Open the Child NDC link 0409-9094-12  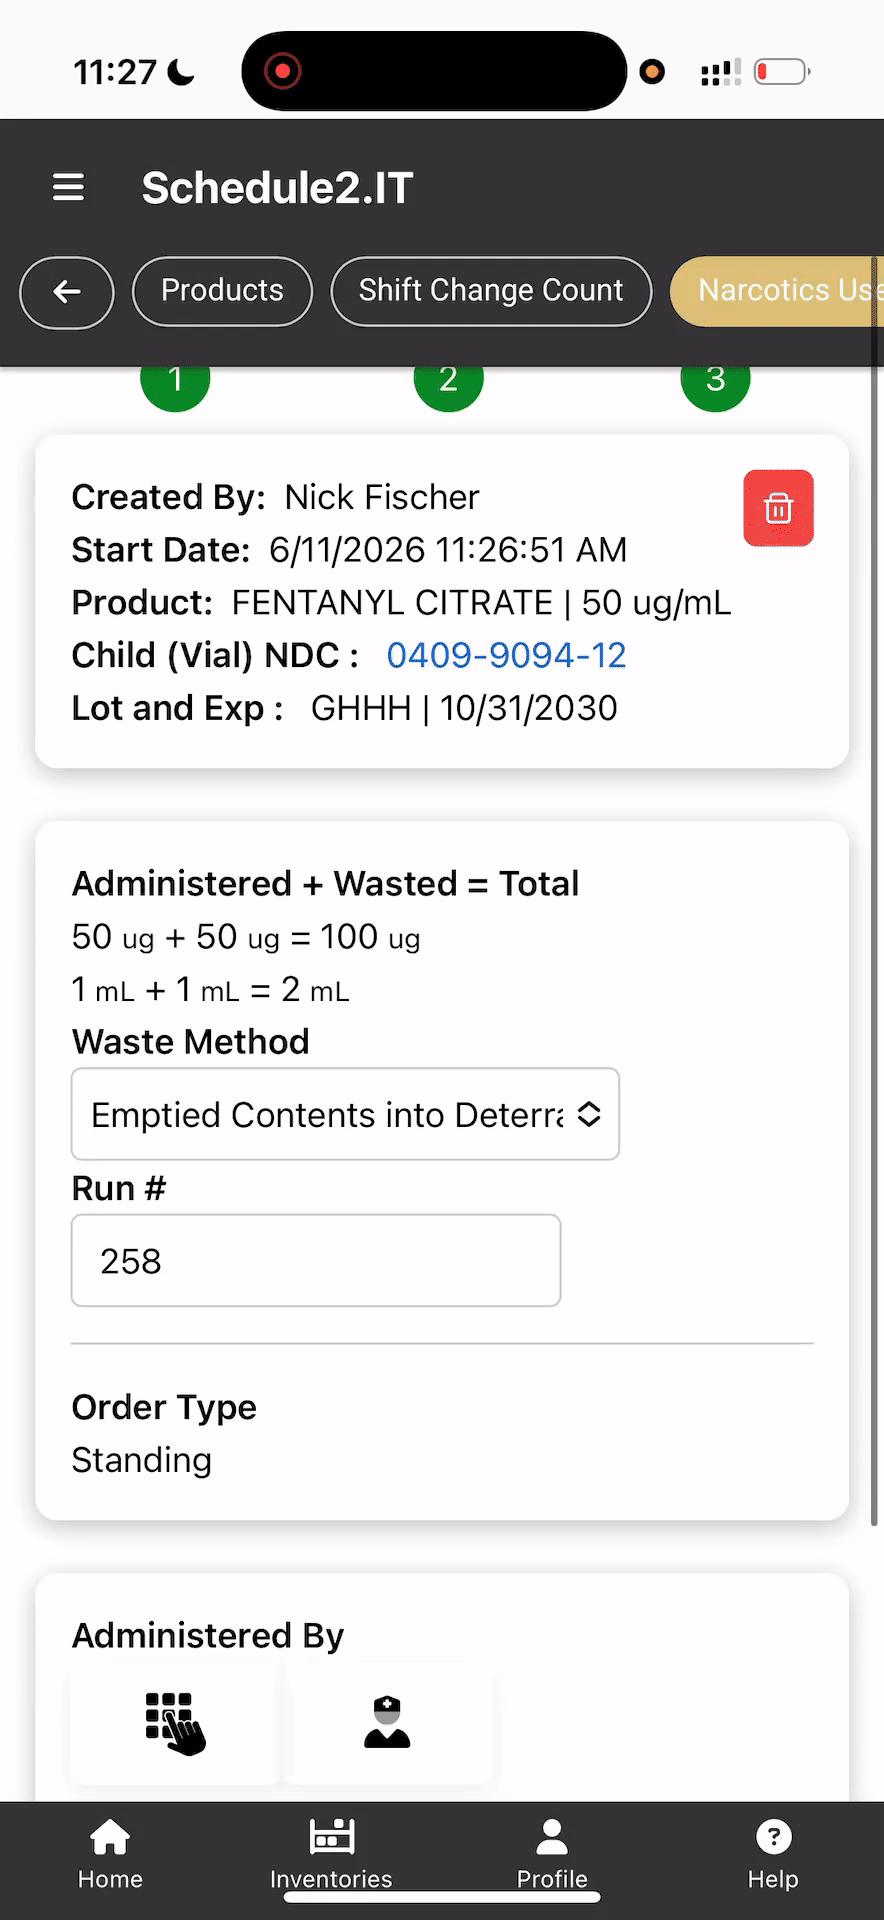pyautogui.click(x=506, y=655)
